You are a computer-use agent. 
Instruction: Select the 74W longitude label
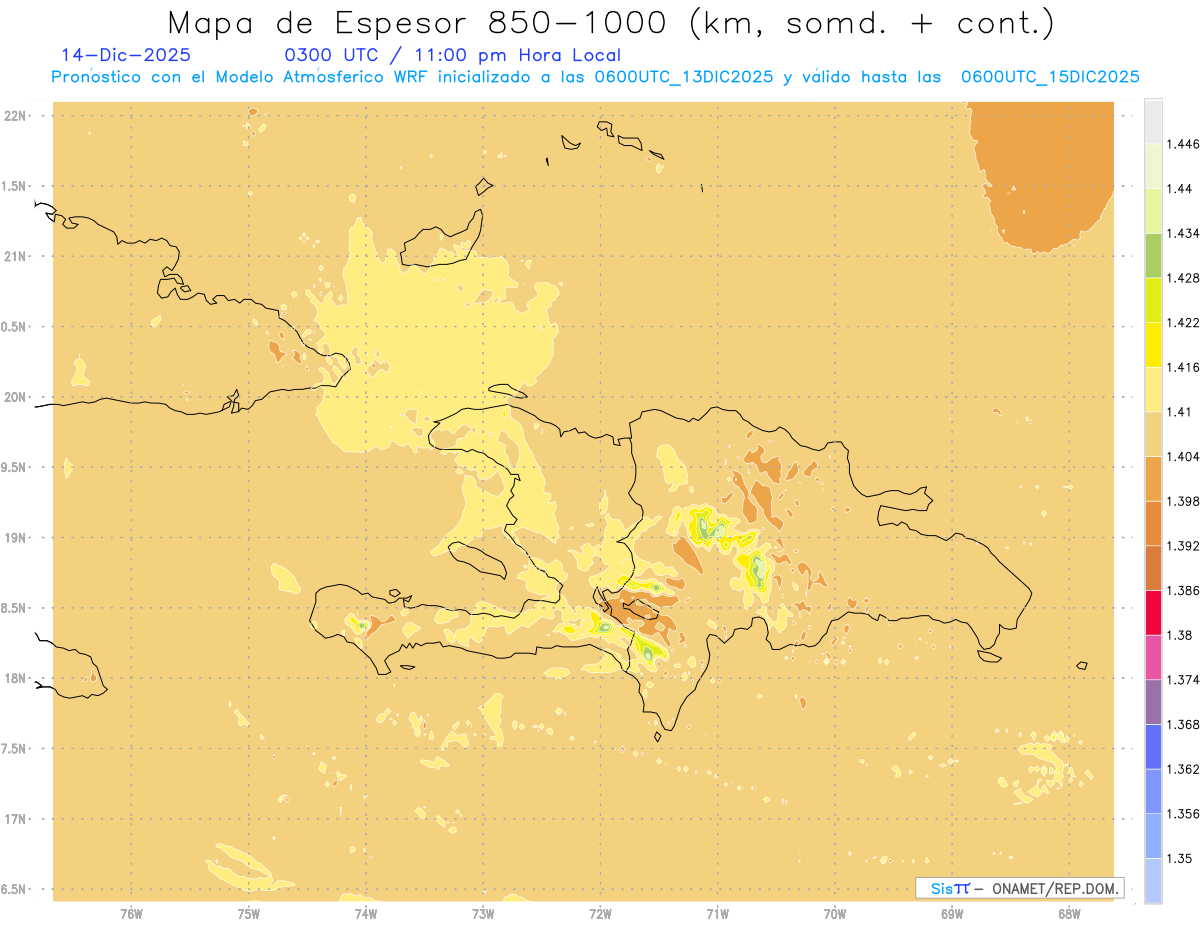366,913
